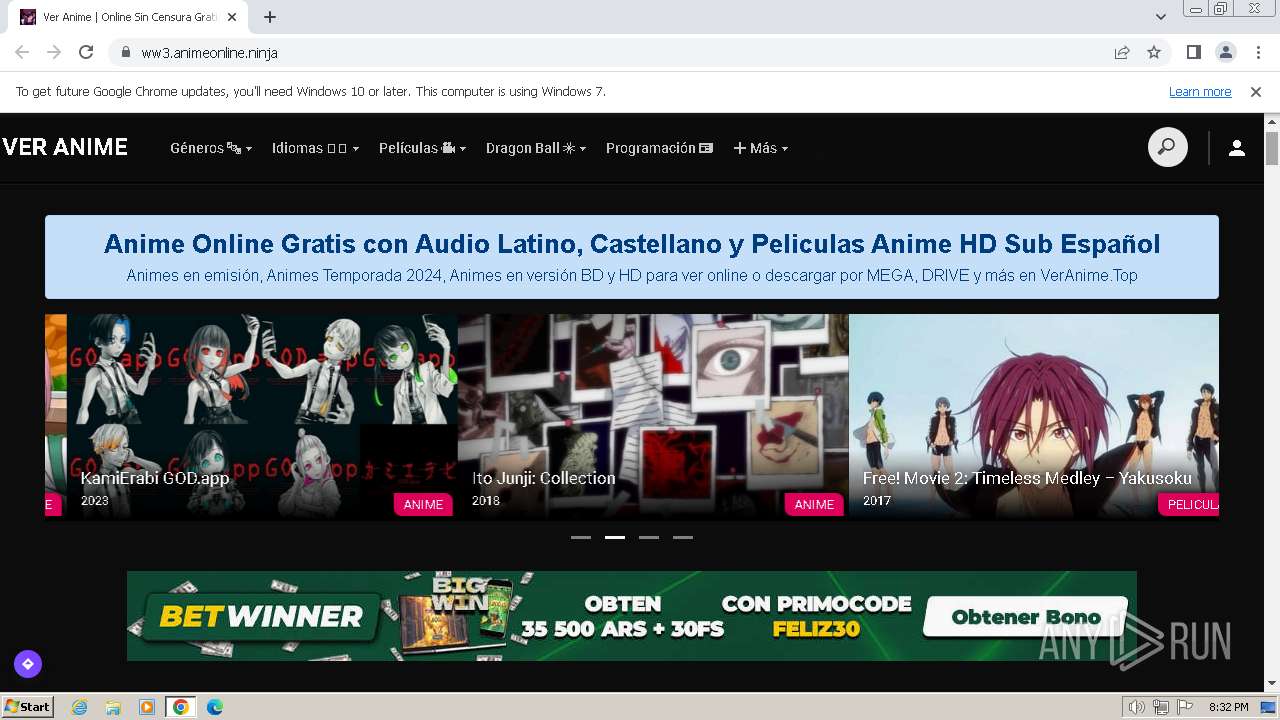Open File Explorer from taskbar
This screenshot has height=720, width=1280.
click(113, 707)
